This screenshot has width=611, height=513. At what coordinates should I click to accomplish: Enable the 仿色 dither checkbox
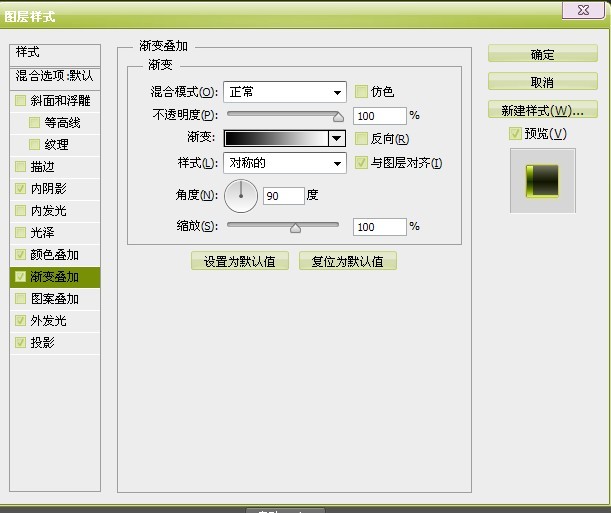[361, 92]
